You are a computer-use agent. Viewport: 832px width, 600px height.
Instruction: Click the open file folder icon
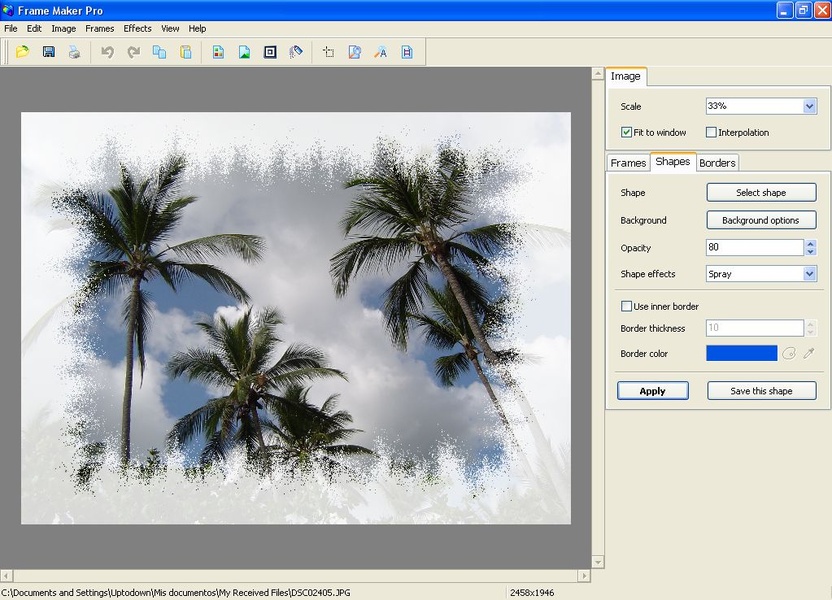pos(22,52)
